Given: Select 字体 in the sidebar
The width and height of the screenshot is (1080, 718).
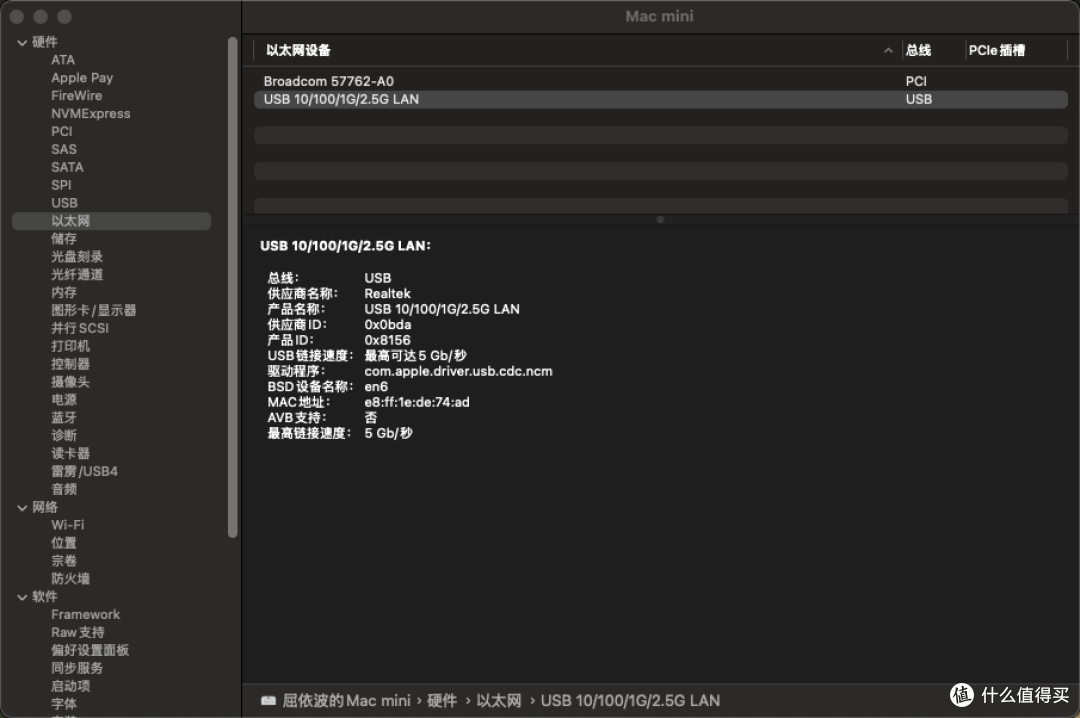Looking at the screenshot, I should (x=63, y=704).
